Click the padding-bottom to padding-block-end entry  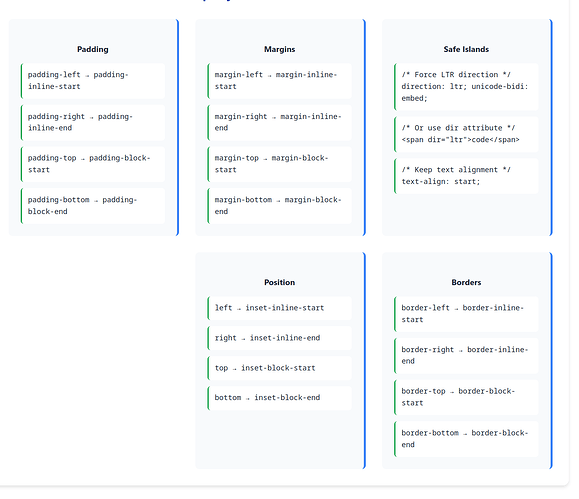(x=93, y=206)
